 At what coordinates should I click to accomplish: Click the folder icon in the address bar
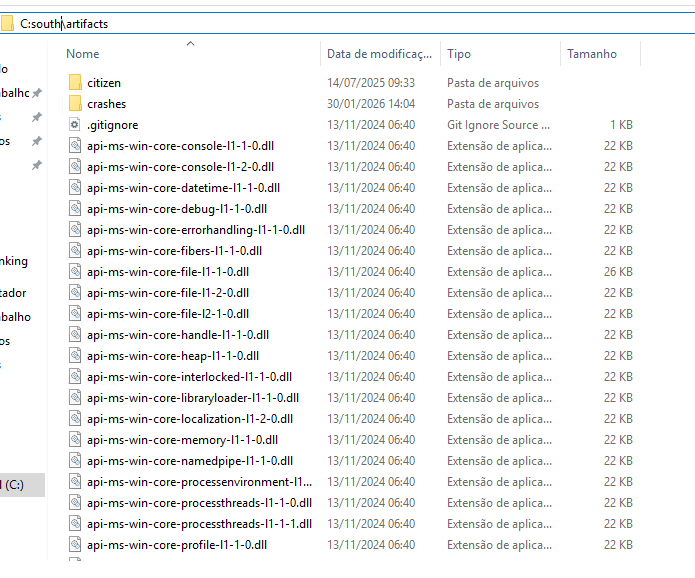click(x=7, y=23)
